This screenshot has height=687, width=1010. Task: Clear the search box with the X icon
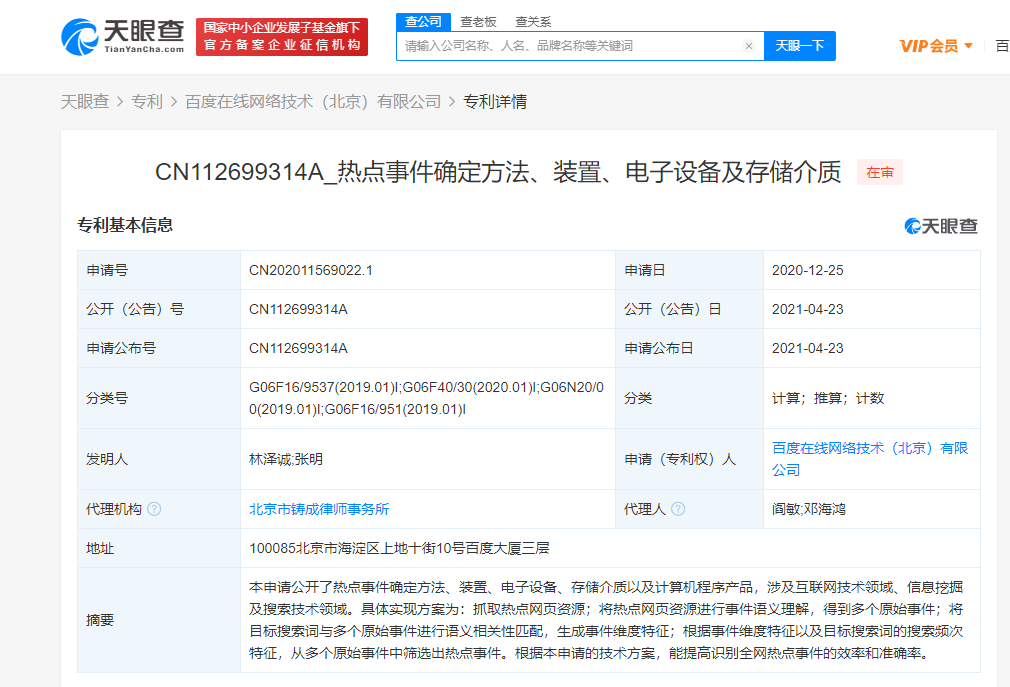[748, 46]
